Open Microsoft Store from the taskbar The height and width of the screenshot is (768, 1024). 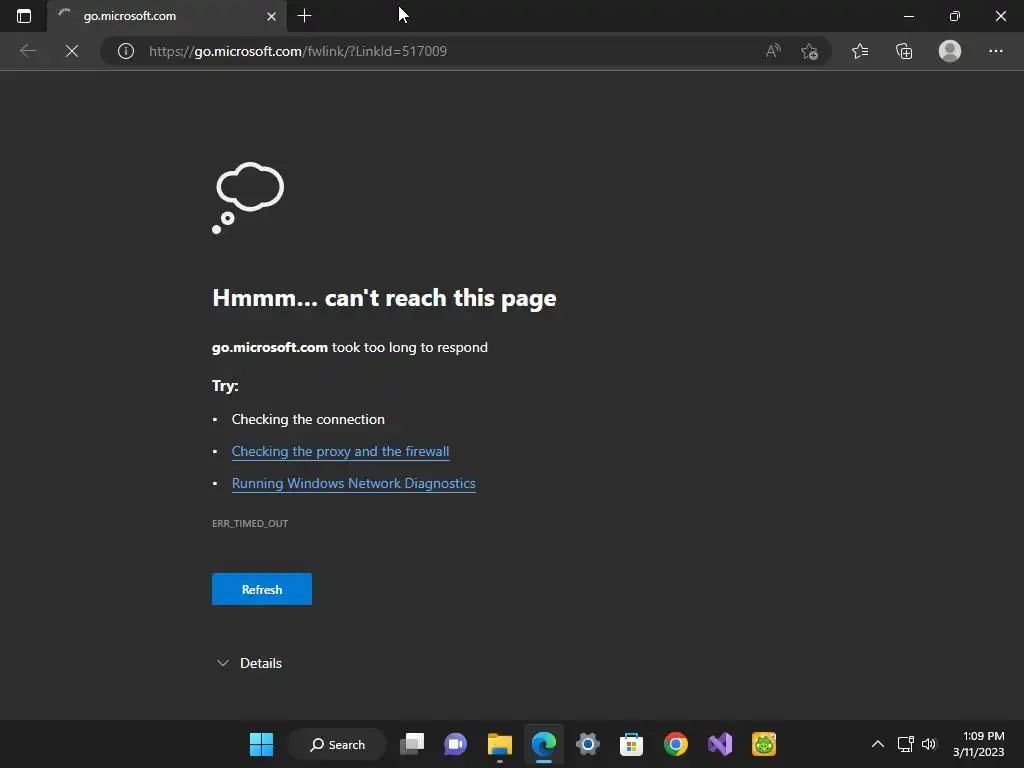(632, 744)
